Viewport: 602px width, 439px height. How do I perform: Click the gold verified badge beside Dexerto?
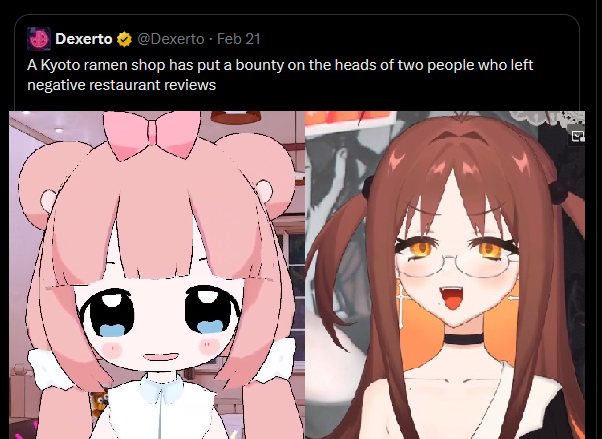tap(124, 39)
